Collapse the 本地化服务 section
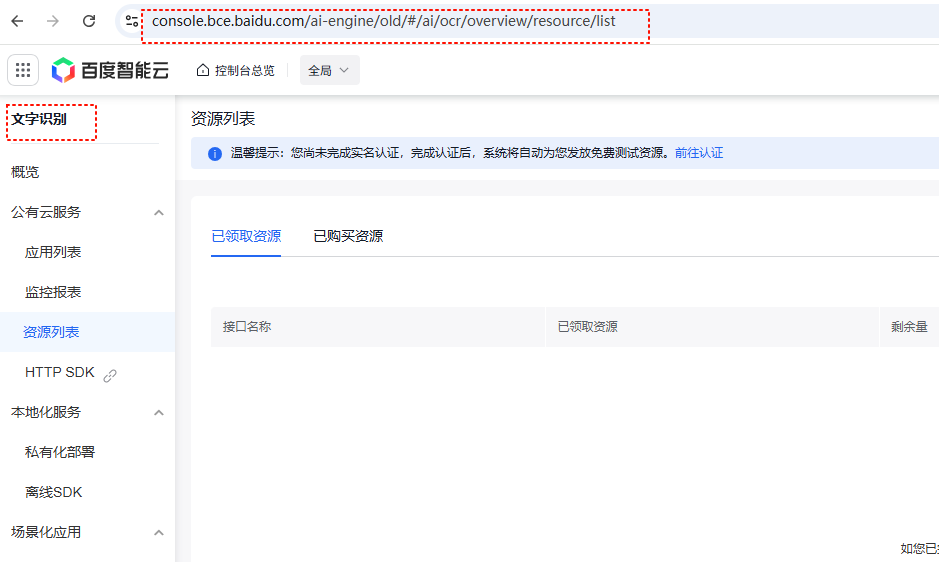Viewport: 939px width, 562px height. click(158, 413)
